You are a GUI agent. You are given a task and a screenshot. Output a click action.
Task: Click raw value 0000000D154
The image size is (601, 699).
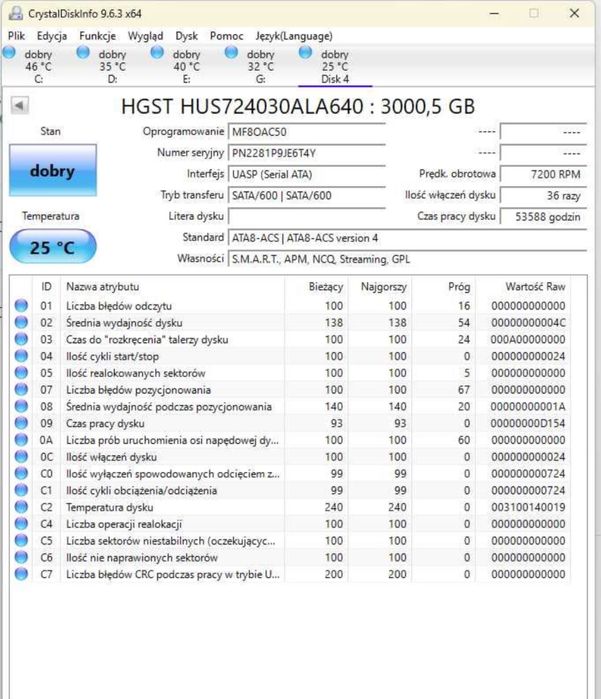click(x=528, y=423)
